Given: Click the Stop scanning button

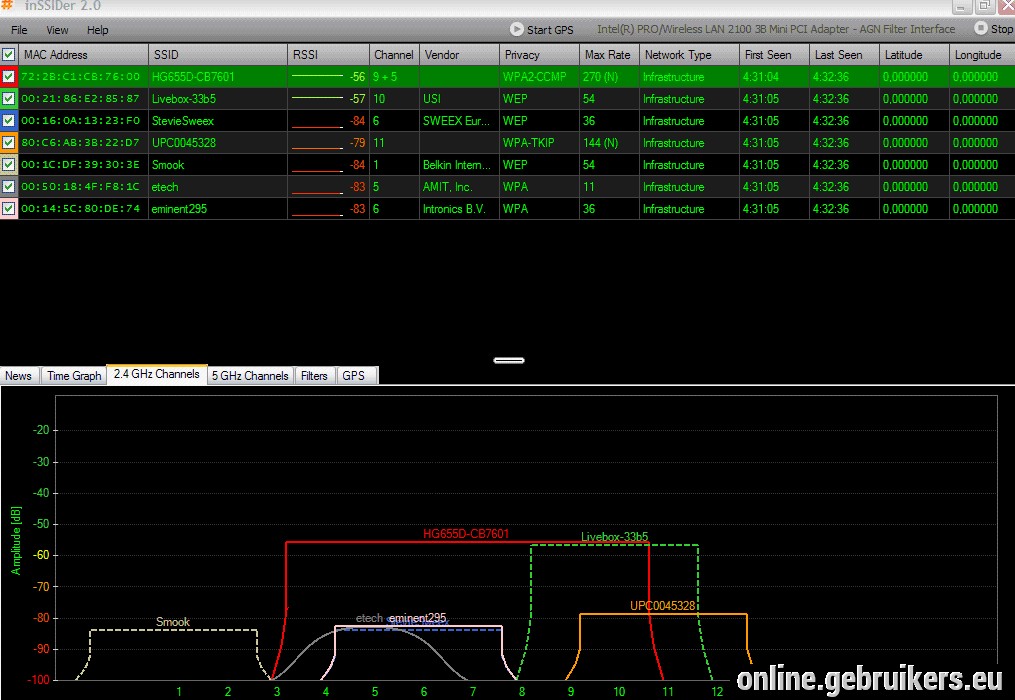Looking at the screenshot, I should tap(994, 29).
